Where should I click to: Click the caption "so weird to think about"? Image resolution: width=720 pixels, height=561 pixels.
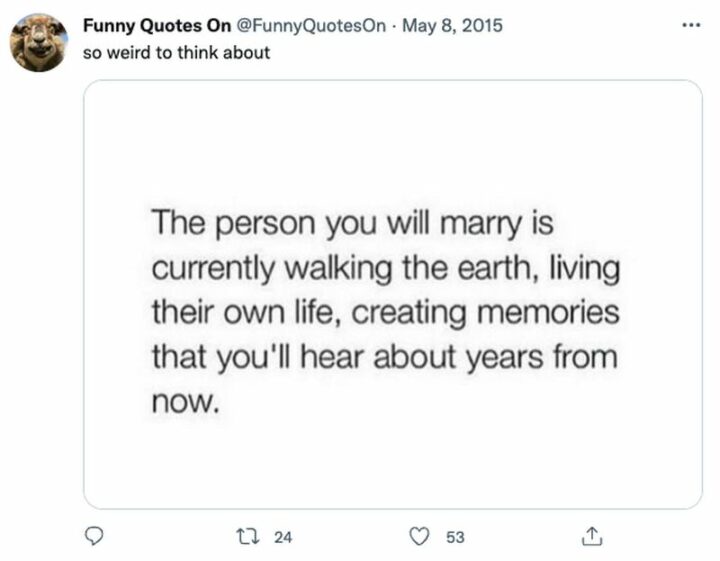pos(176,52)
